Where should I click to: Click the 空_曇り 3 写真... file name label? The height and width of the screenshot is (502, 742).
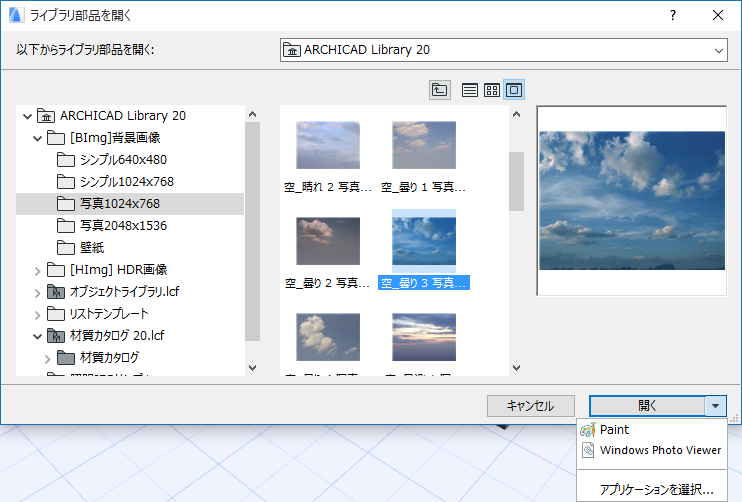click(x=424, y=283)
